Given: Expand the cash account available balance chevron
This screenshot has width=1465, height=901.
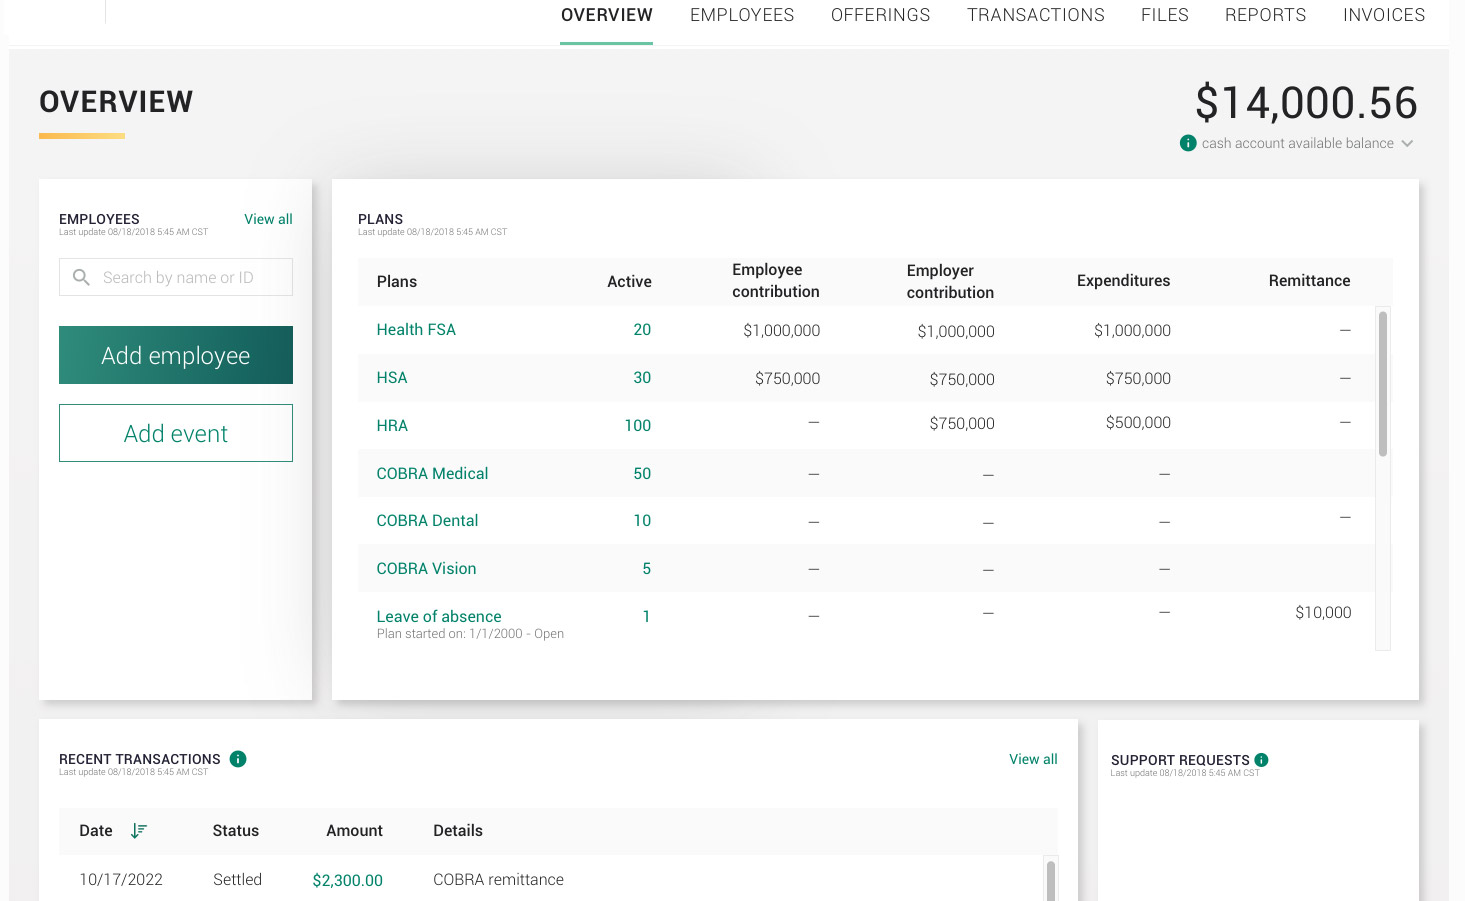Looking at the screenshot, I should [x=1407, y=144].
